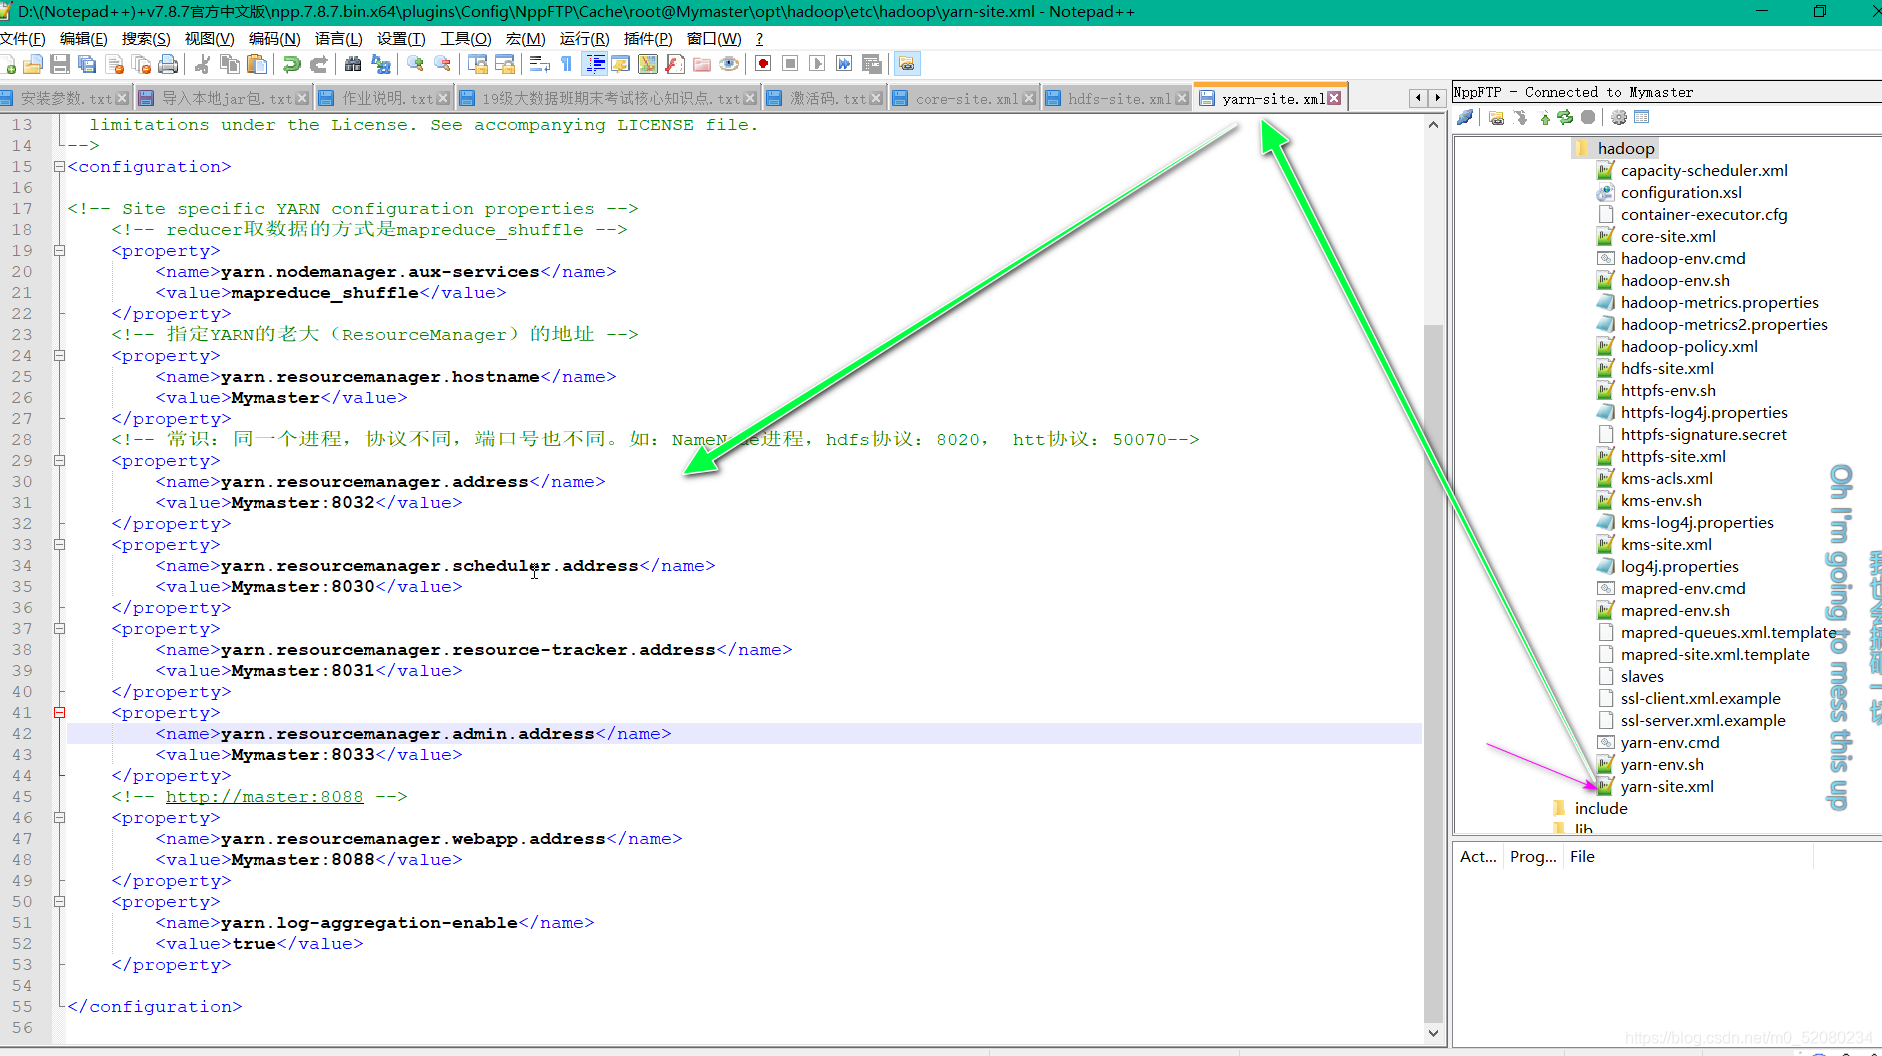This screenshot has height=1056, width=1882.
Task: Click the NppFTP connect/disconnect icon
Action: coord(1465,117)
